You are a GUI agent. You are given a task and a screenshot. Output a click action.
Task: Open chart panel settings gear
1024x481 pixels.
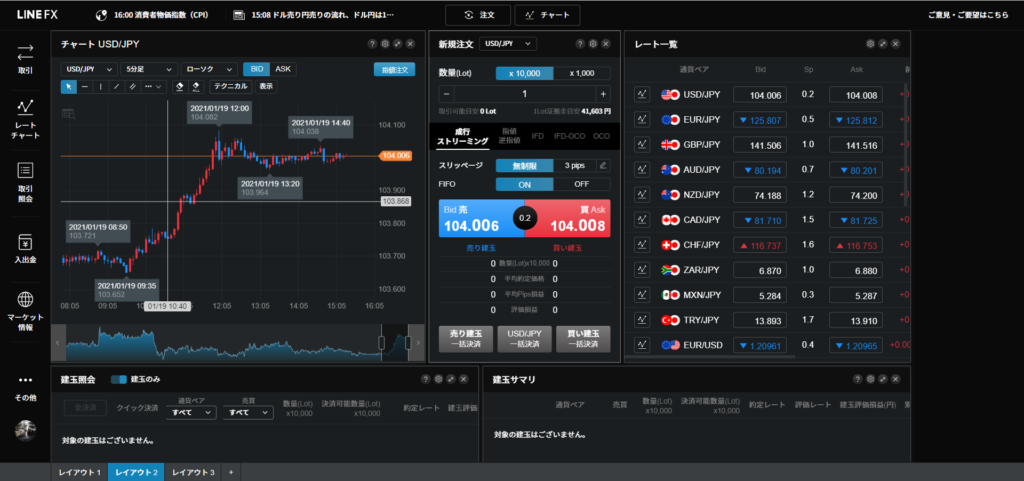pos(385,44)
